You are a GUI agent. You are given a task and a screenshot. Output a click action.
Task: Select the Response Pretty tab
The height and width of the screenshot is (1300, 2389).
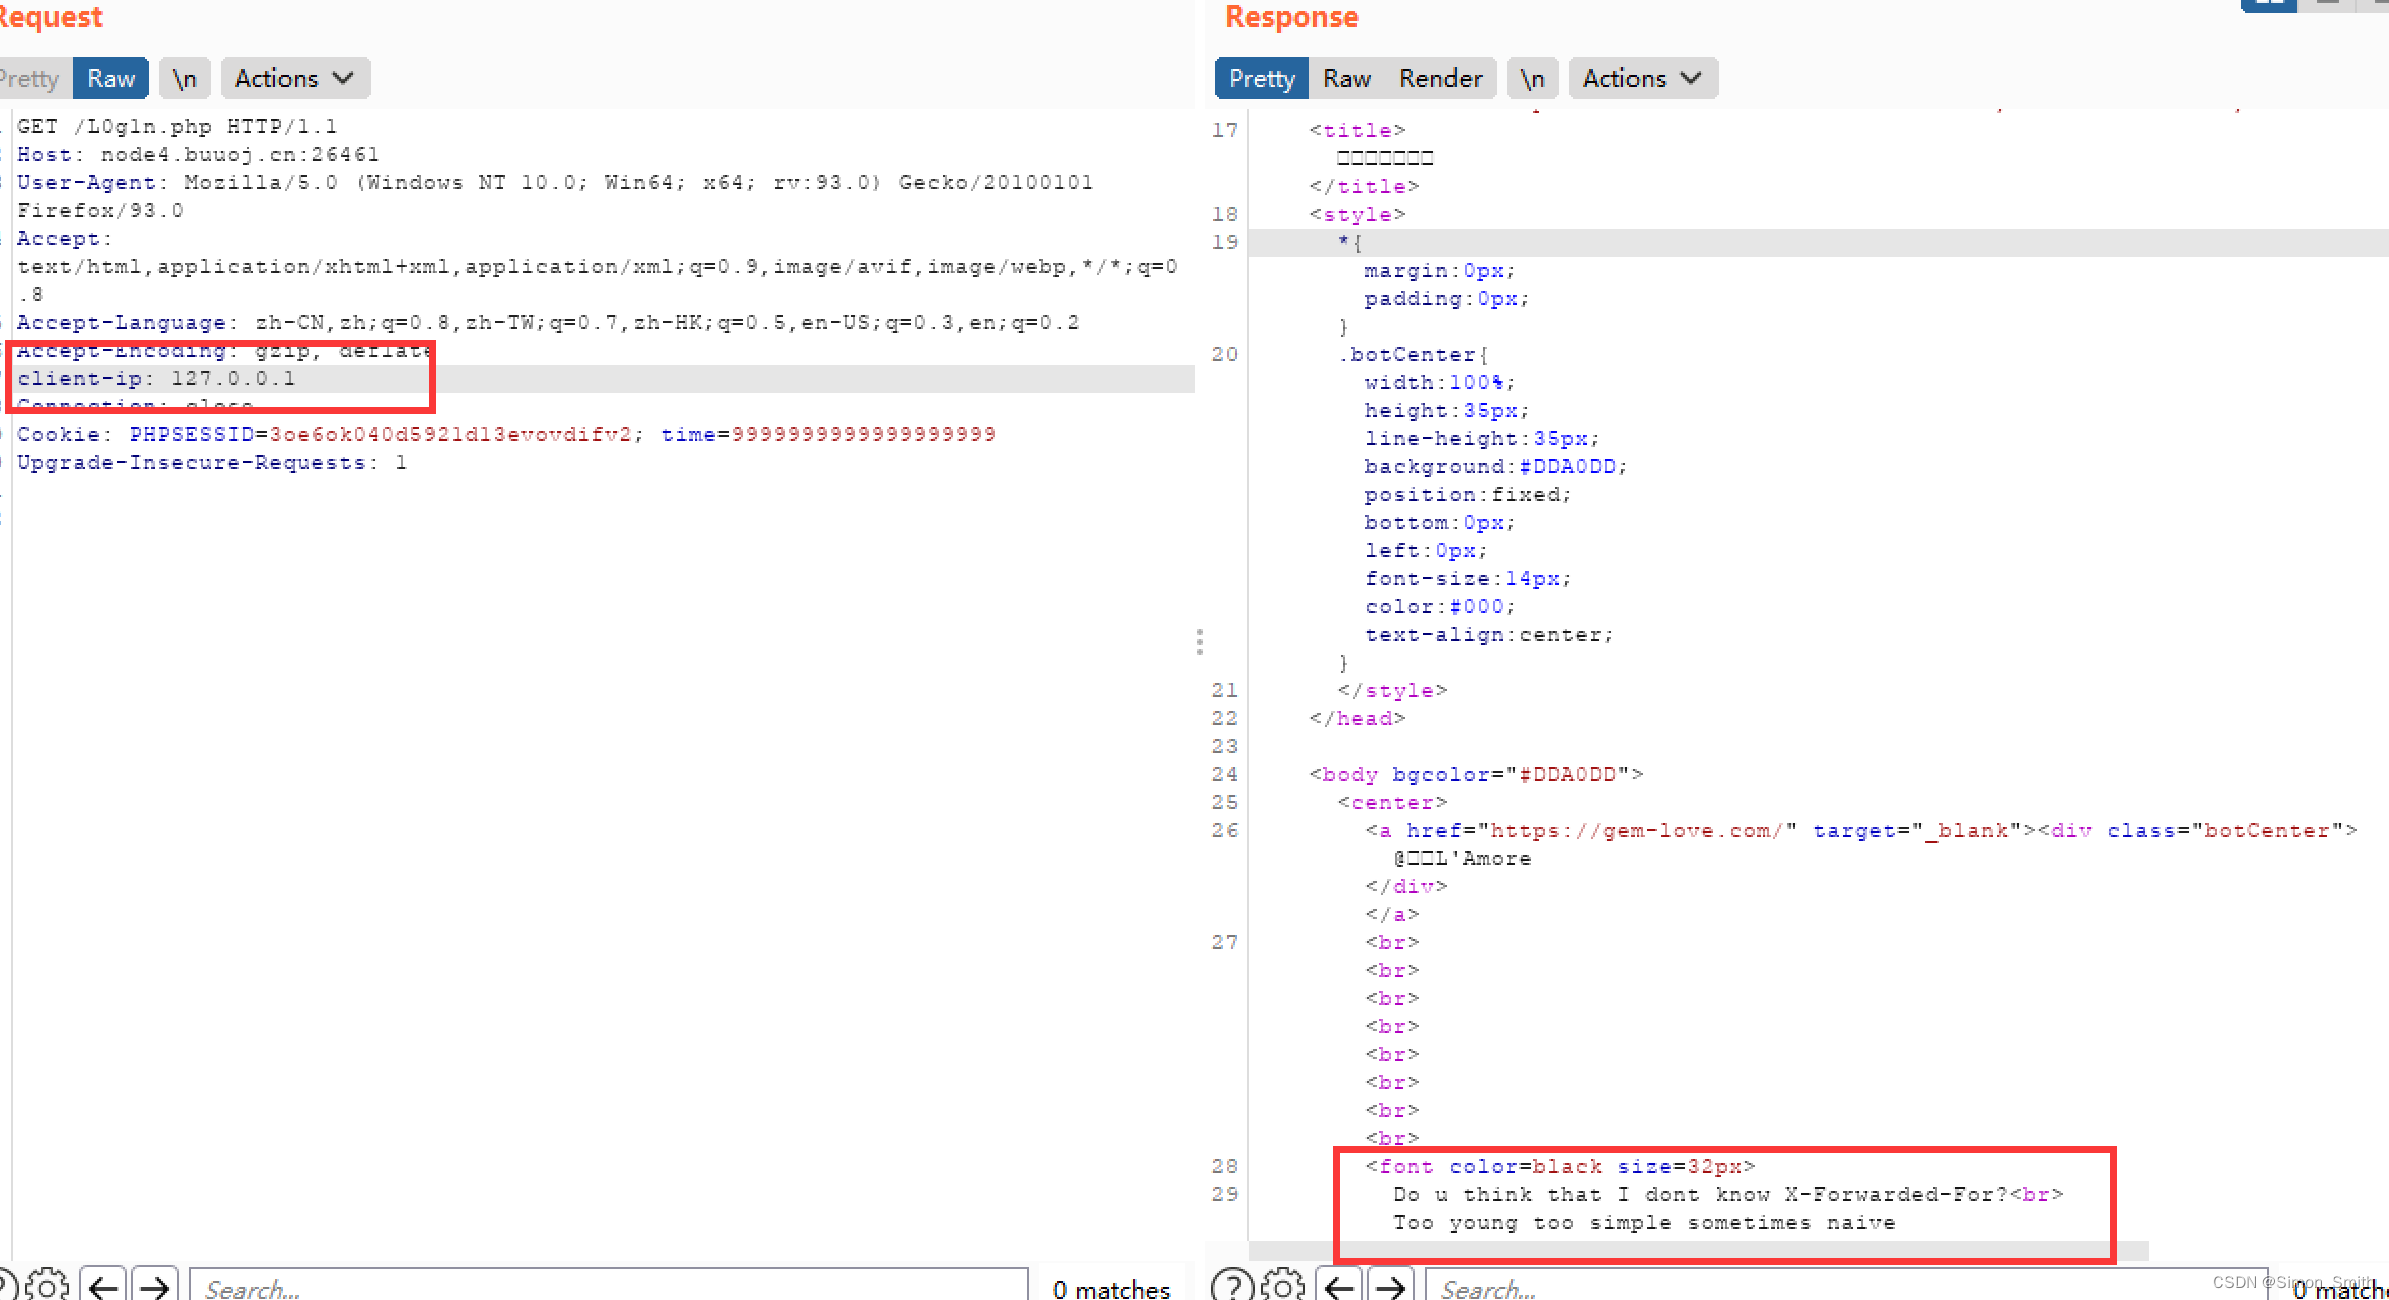point(1261,78)
